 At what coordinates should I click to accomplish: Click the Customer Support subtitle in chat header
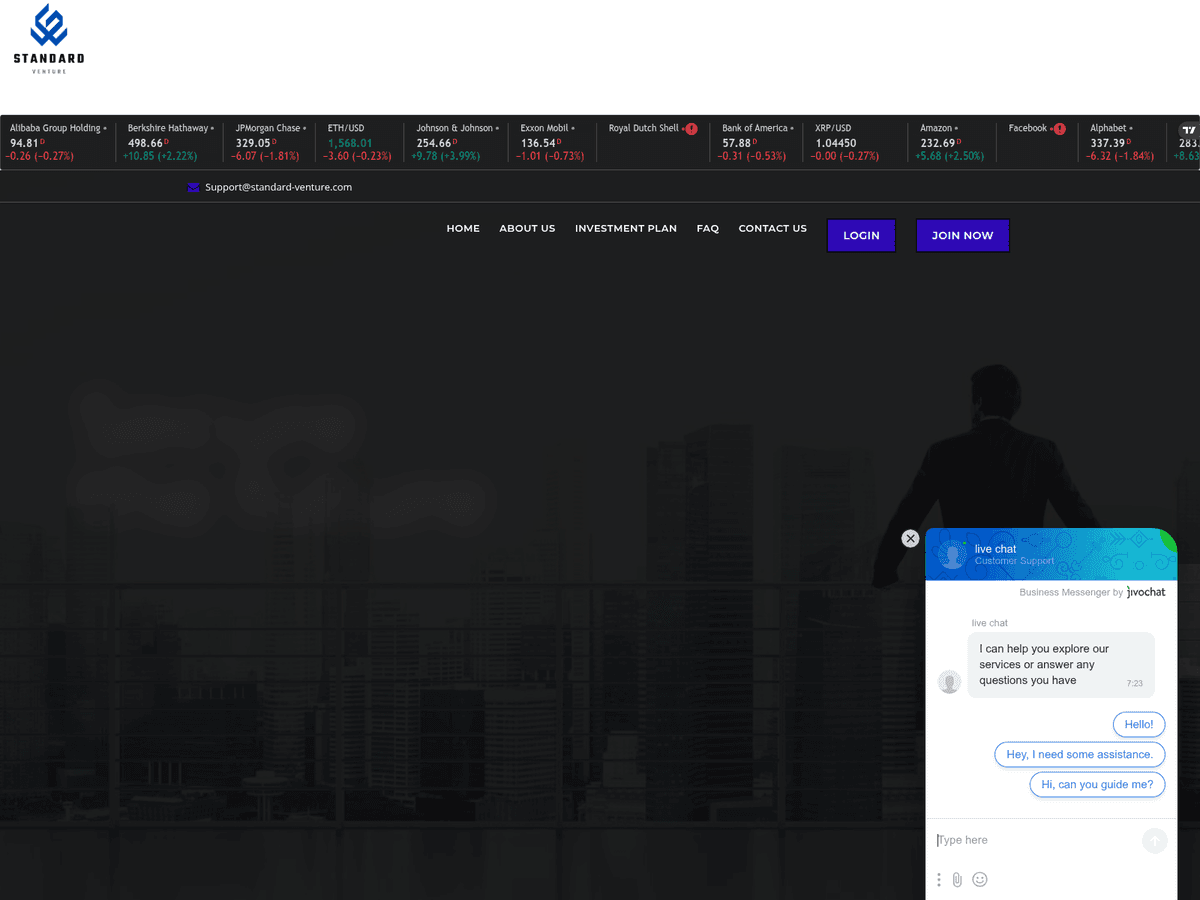[1014, 561]
